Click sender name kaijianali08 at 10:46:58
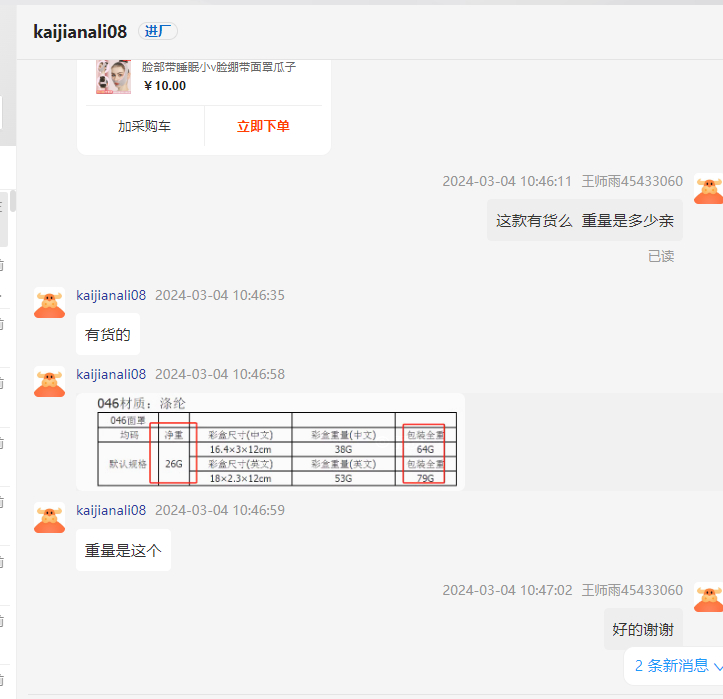 pyautogui.click(x=111, y=374)
